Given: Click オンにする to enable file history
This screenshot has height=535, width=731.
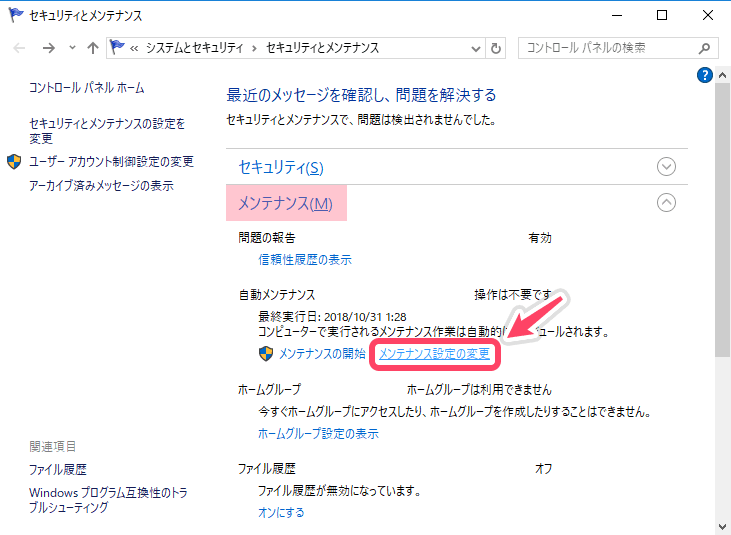Looking at the screenshot, I should coord(281,513).
